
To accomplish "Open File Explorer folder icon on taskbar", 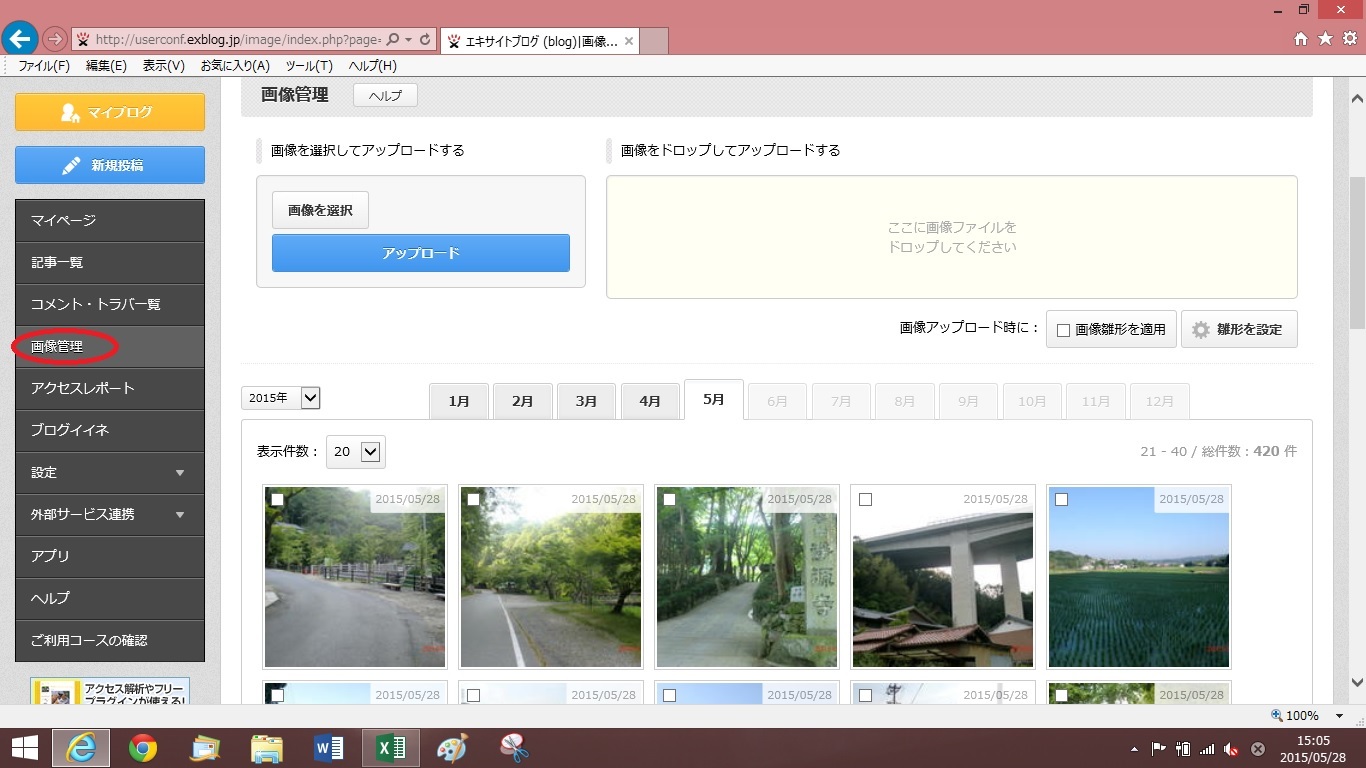I will click(267, 748).
